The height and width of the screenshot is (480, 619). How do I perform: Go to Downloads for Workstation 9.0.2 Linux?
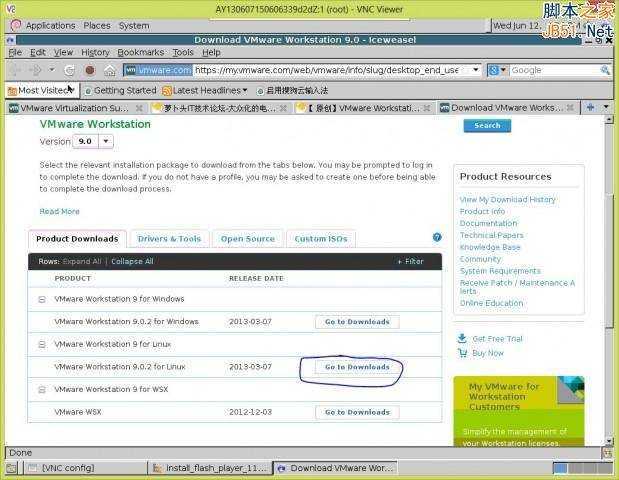coord(357,367)
